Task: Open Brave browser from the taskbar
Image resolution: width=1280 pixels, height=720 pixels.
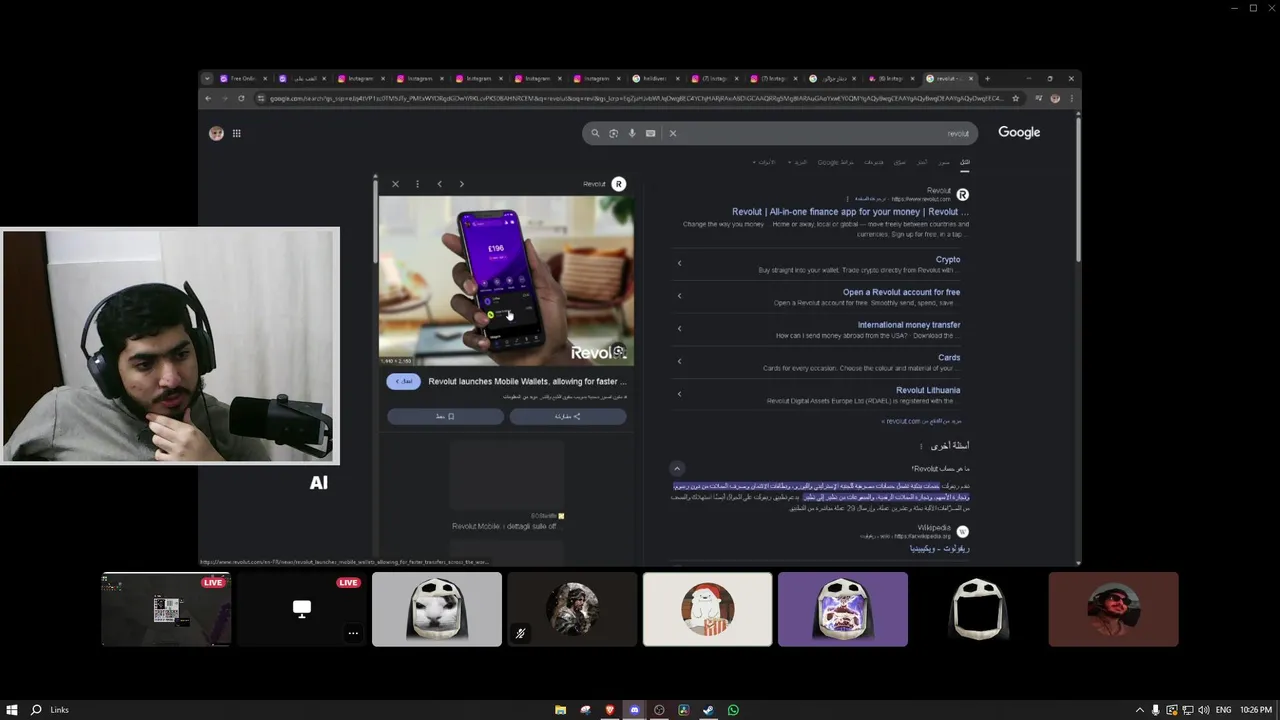Action: tap(609, 710)
